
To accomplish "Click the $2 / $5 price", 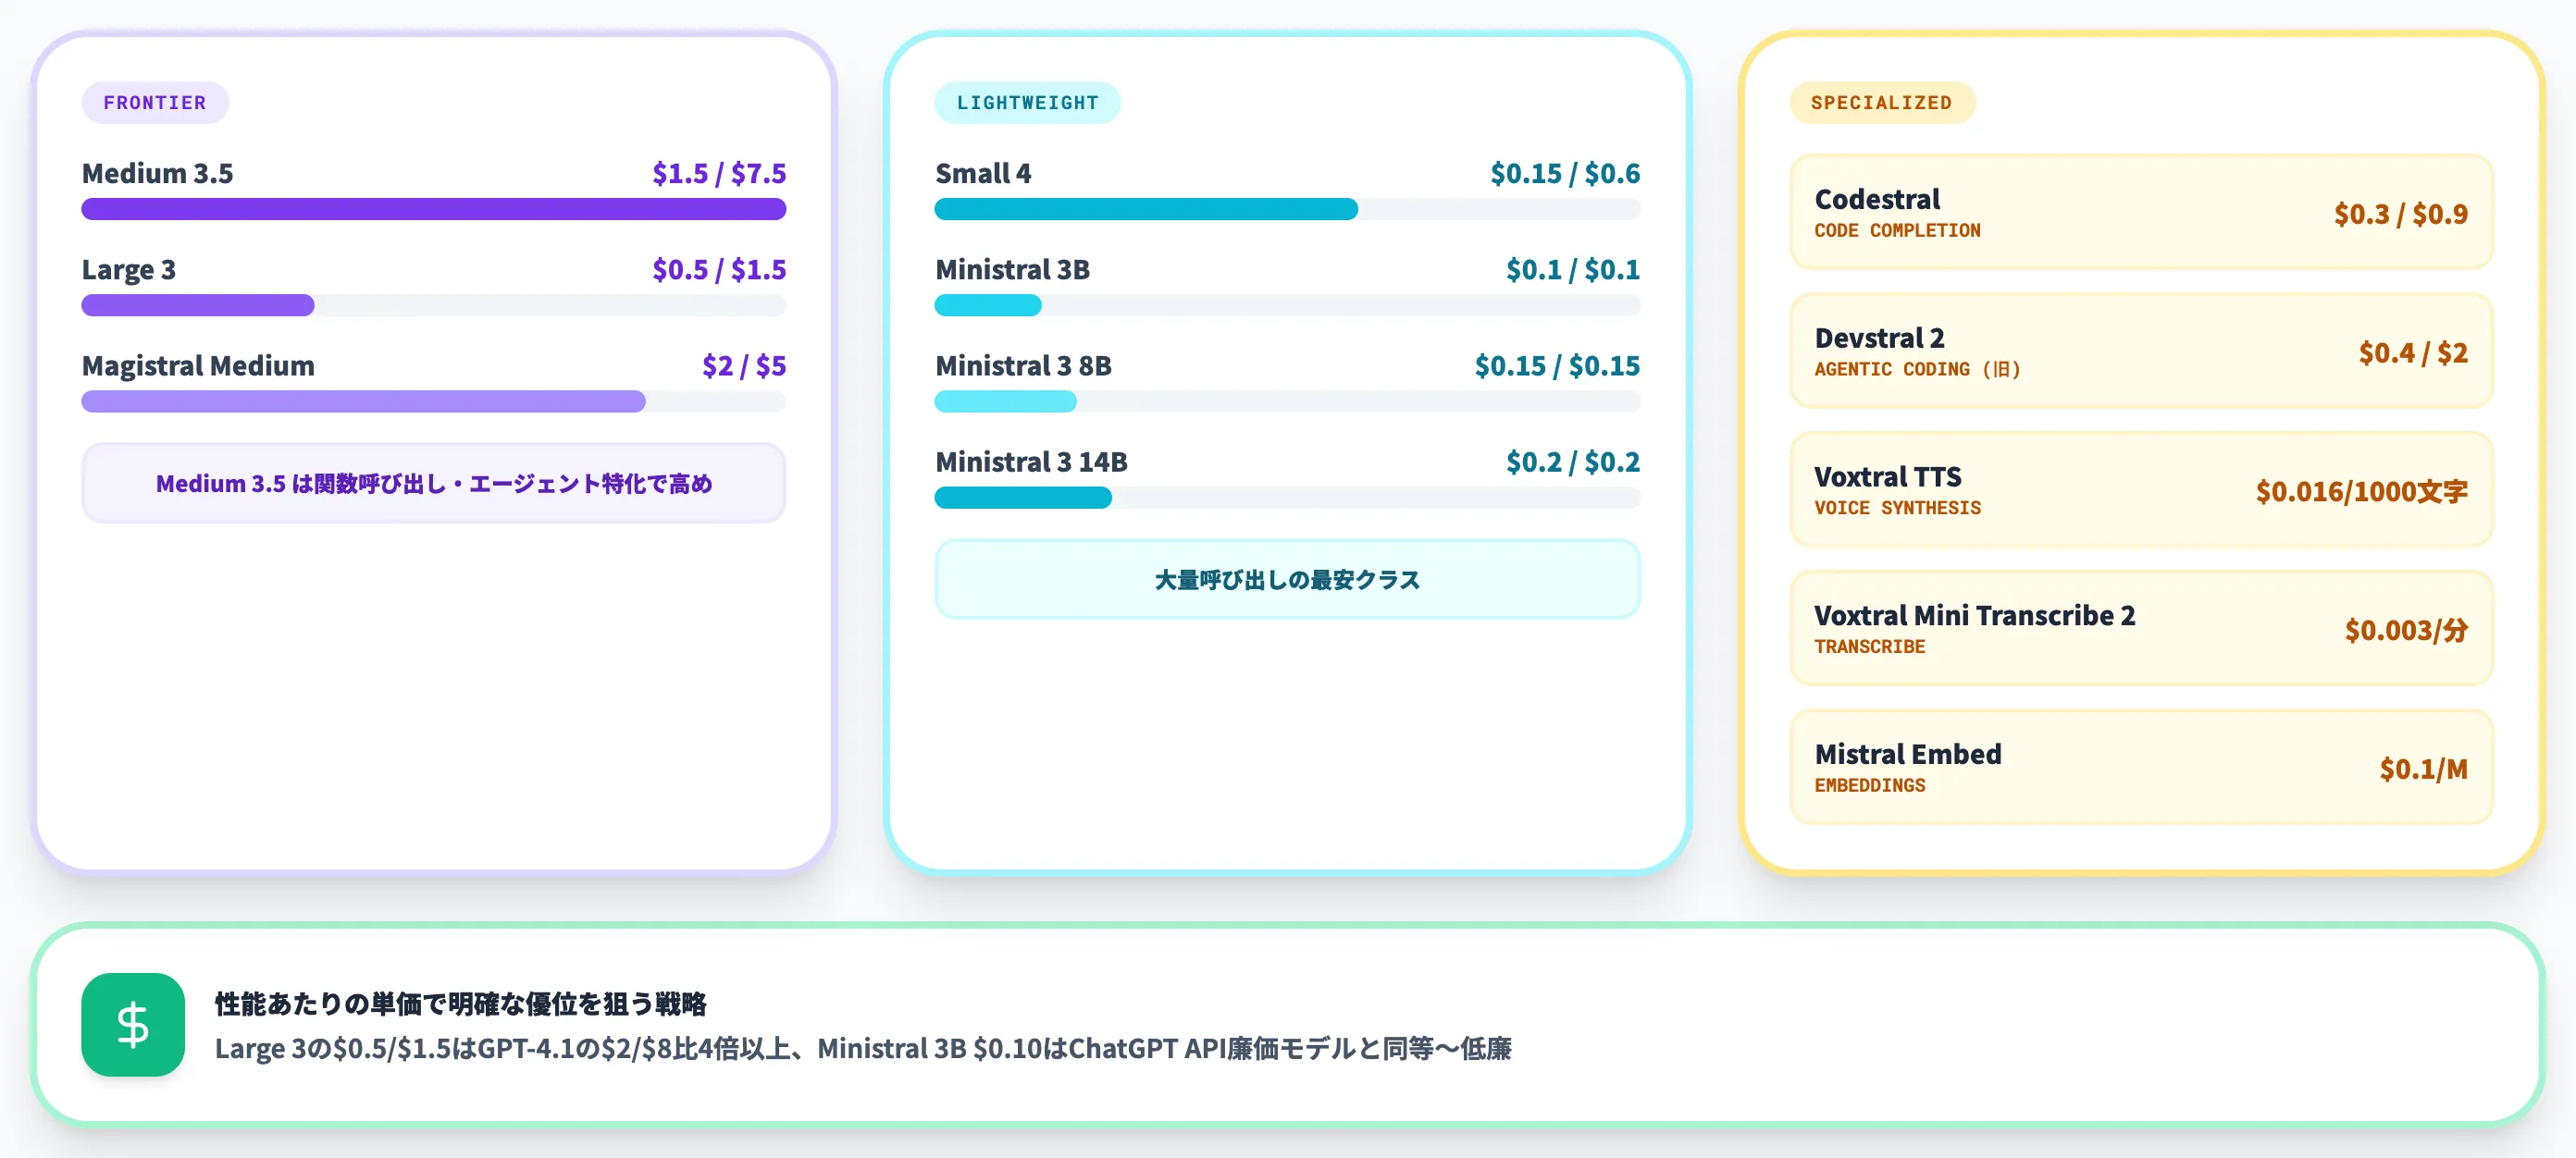I will [x=744, y=366].
